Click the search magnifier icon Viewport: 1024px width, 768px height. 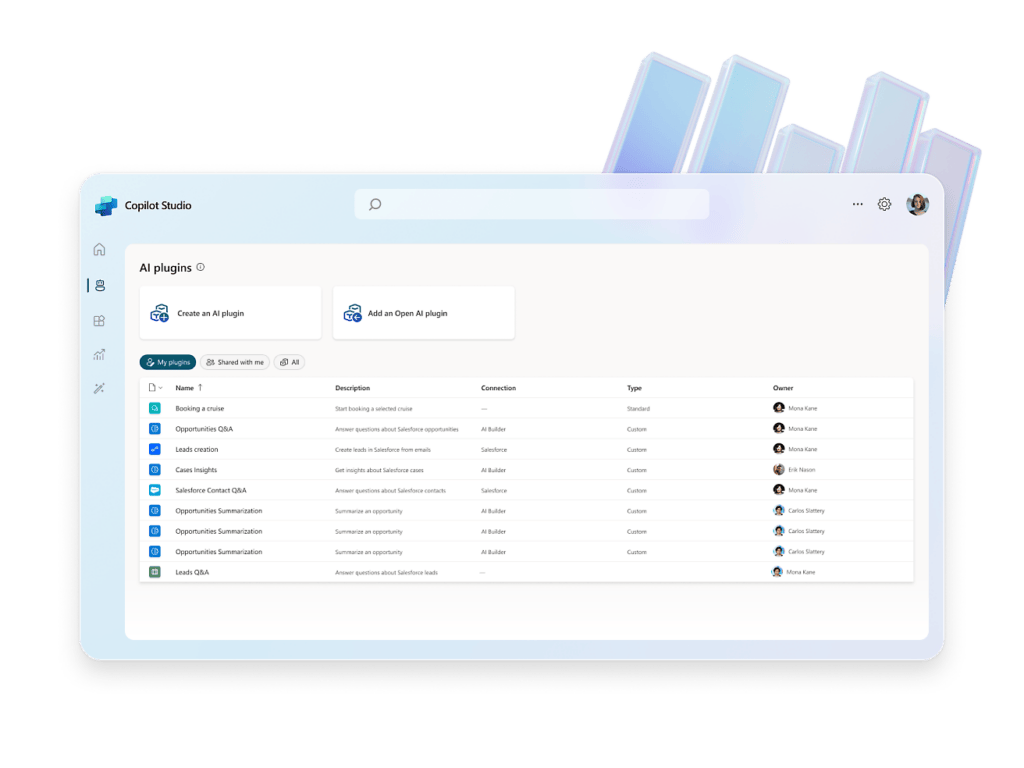point(375,204)
